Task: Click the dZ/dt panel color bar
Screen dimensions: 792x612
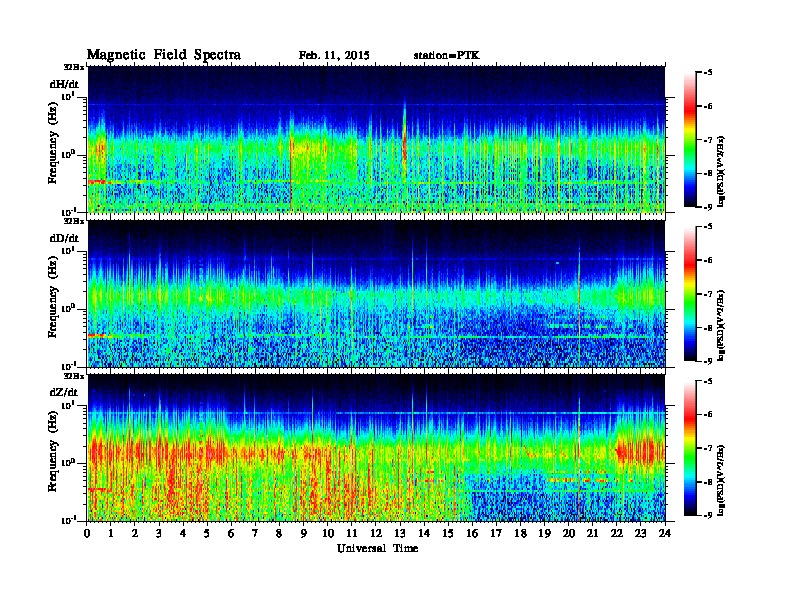Action: pyautogui.click(x=689, y=447)
